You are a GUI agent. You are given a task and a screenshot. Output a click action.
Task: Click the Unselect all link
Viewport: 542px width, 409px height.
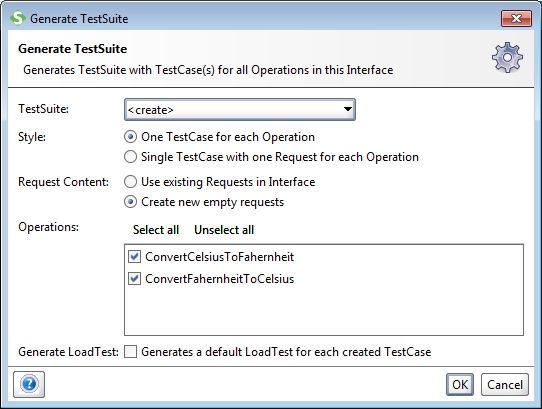(224, 230)
